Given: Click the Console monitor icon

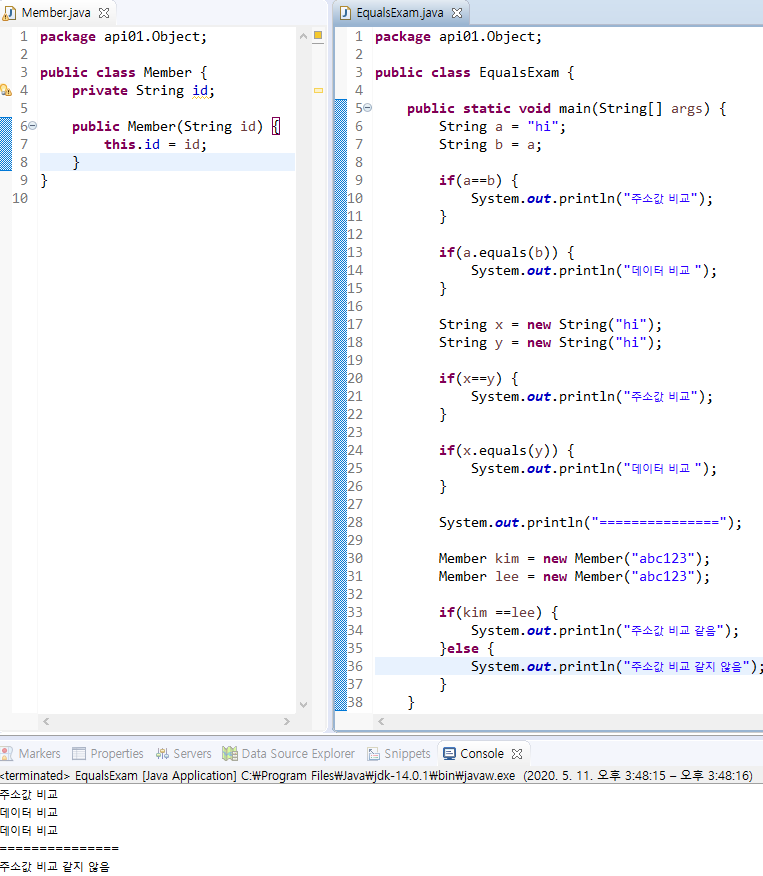Looking at the screenshot, I should tap(449, 754).
